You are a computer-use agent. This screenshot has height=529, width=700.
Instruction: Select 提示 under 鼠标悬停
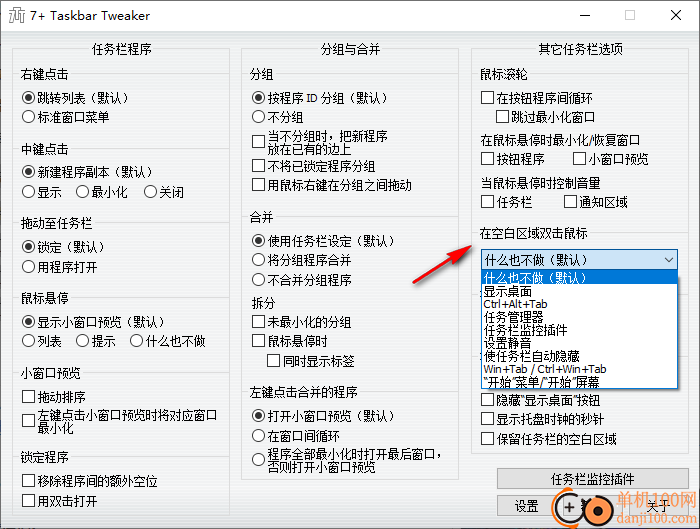pyautogui.click(x=83, y=341)
